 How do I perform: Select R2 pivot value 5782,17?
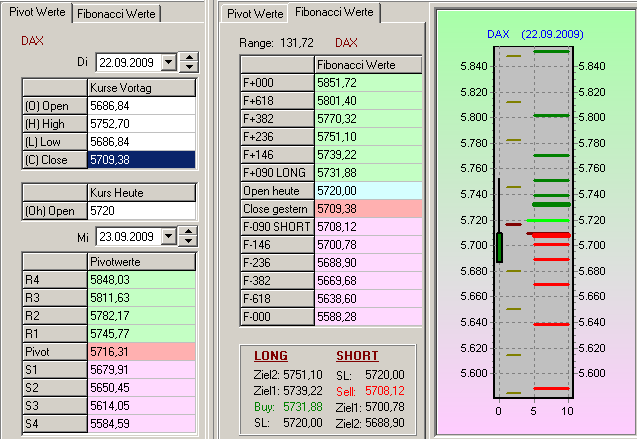[141, 316]
